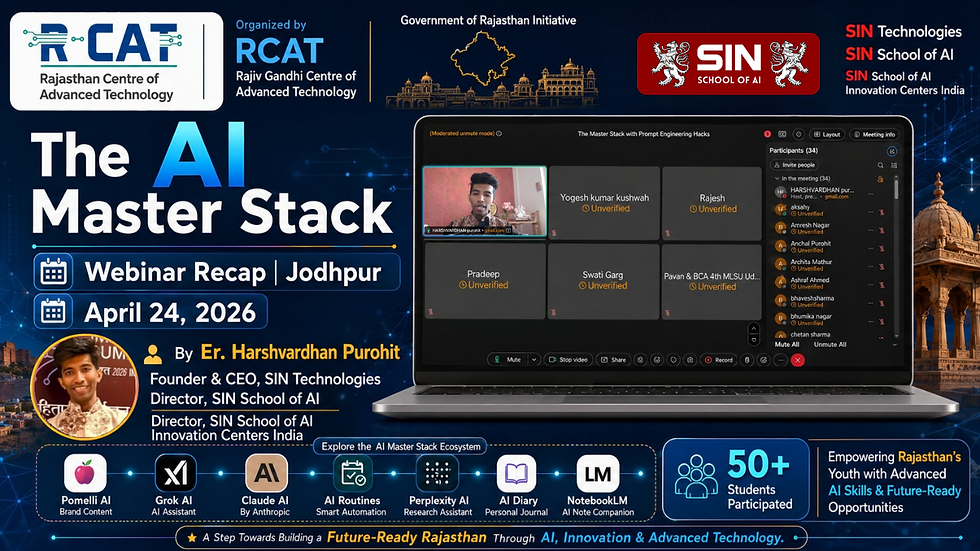This screenshot has width=980, height=551.
Task: Click Swati Garg's video tile
Action: [x=603, y=281]
